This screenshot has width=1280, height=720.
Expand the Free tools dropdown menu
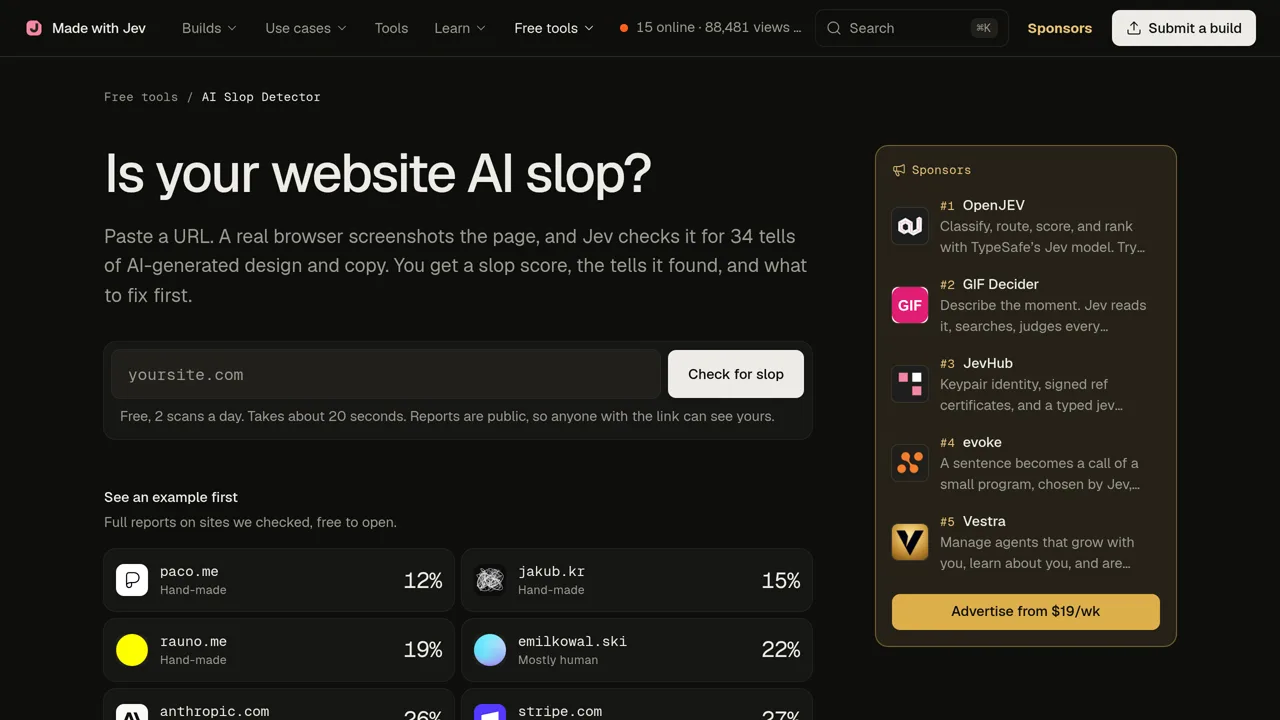[554, 28]
